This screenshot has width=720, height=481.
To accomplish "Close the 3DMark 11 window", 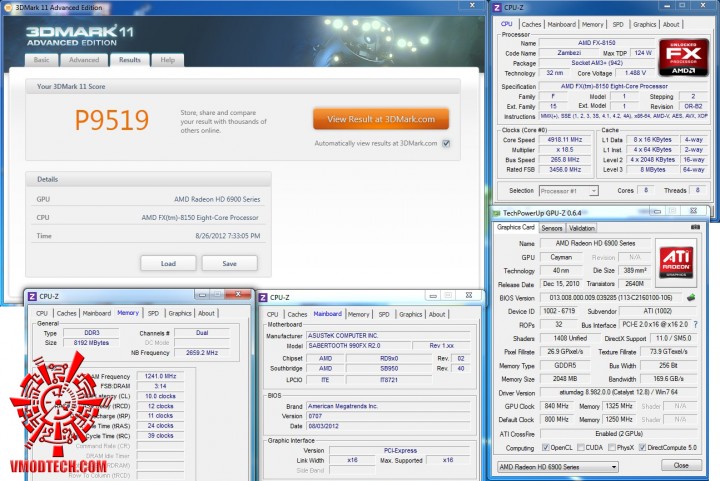I will coord(472,5).
